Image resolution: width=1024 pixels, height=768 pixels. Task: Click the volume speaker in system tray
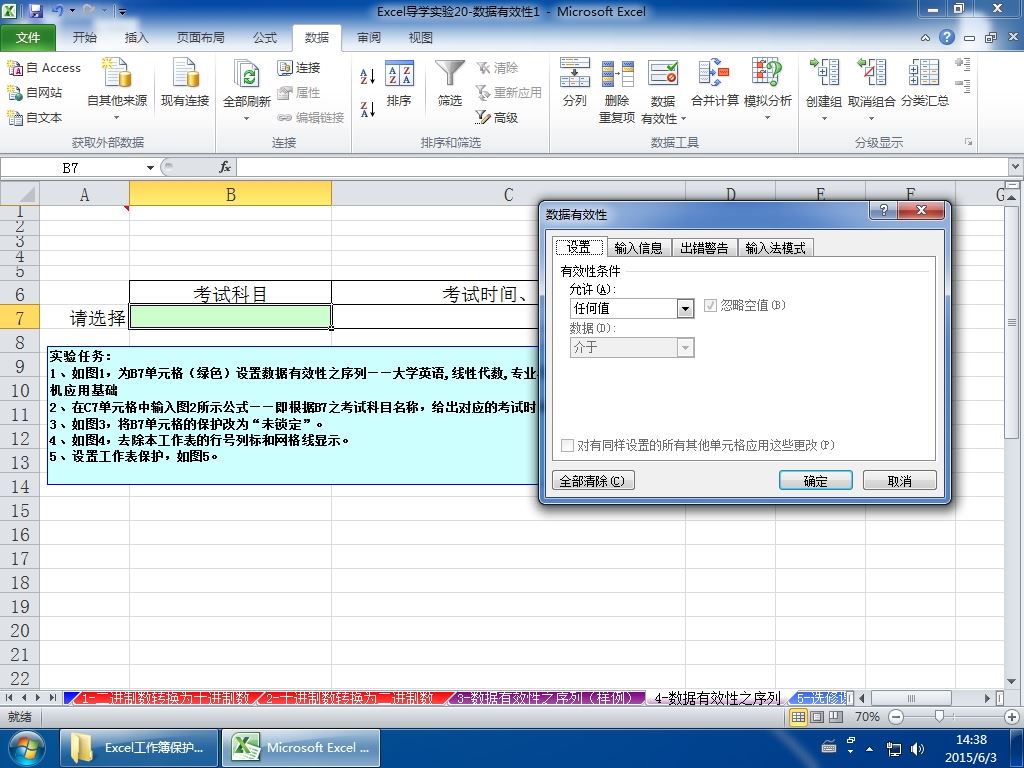(917, 749)
